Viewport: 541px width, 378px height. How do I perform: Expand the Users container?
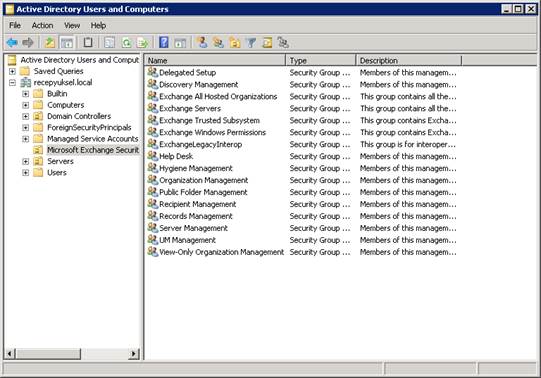26,173
